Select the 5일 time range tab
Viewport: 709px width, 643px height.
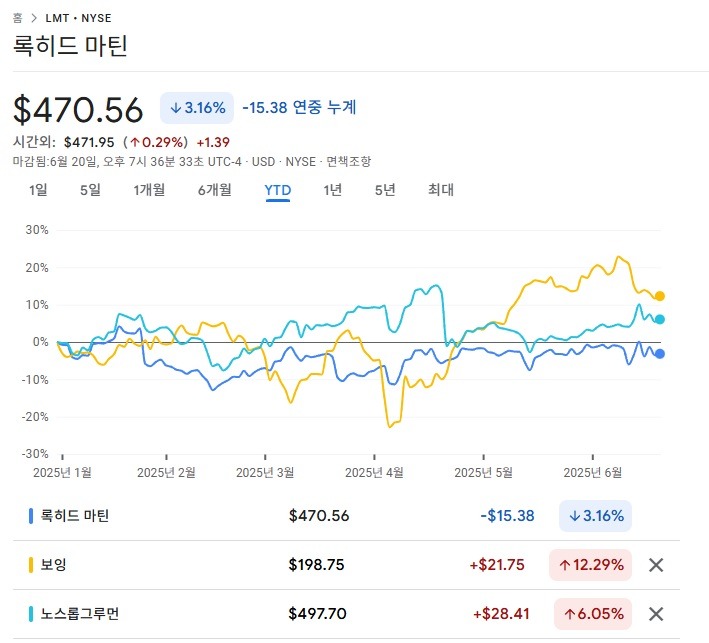tap(90, 190)
